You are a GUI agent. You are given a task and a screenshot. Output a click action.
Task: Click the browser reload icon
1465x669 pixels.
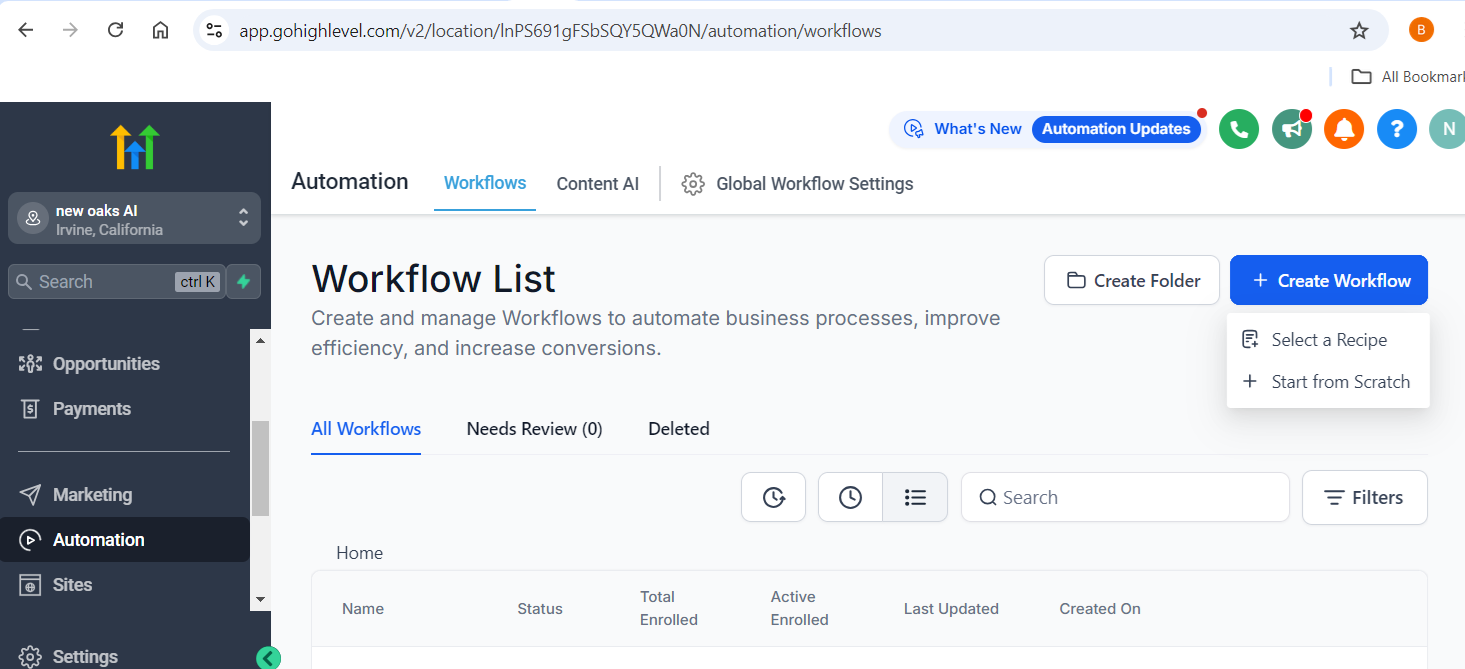click(115, 30)
